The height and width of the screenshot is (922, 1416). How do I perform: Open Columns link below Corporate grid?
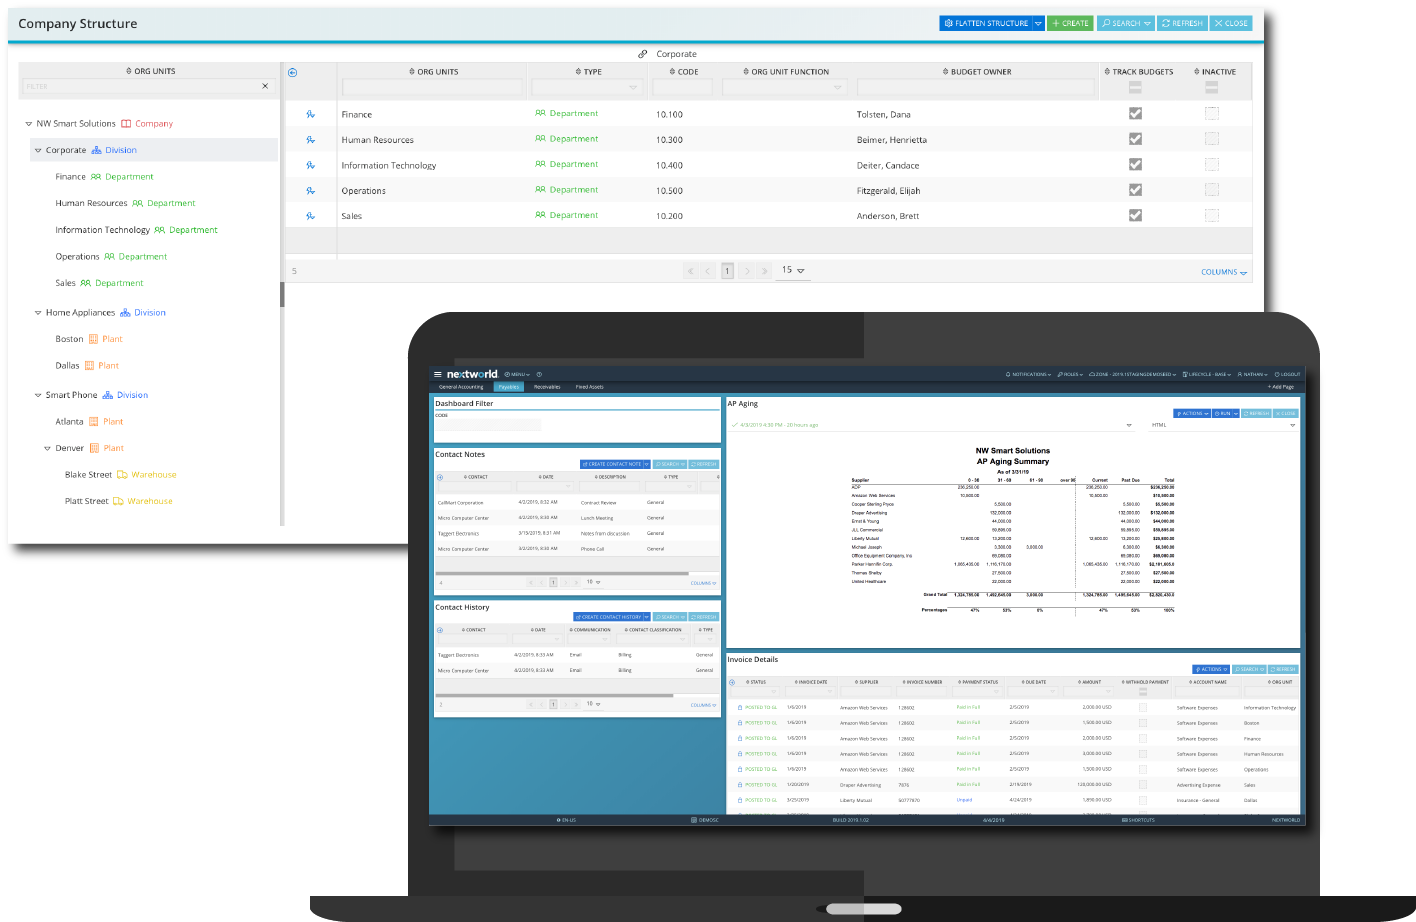point(1224,272)
